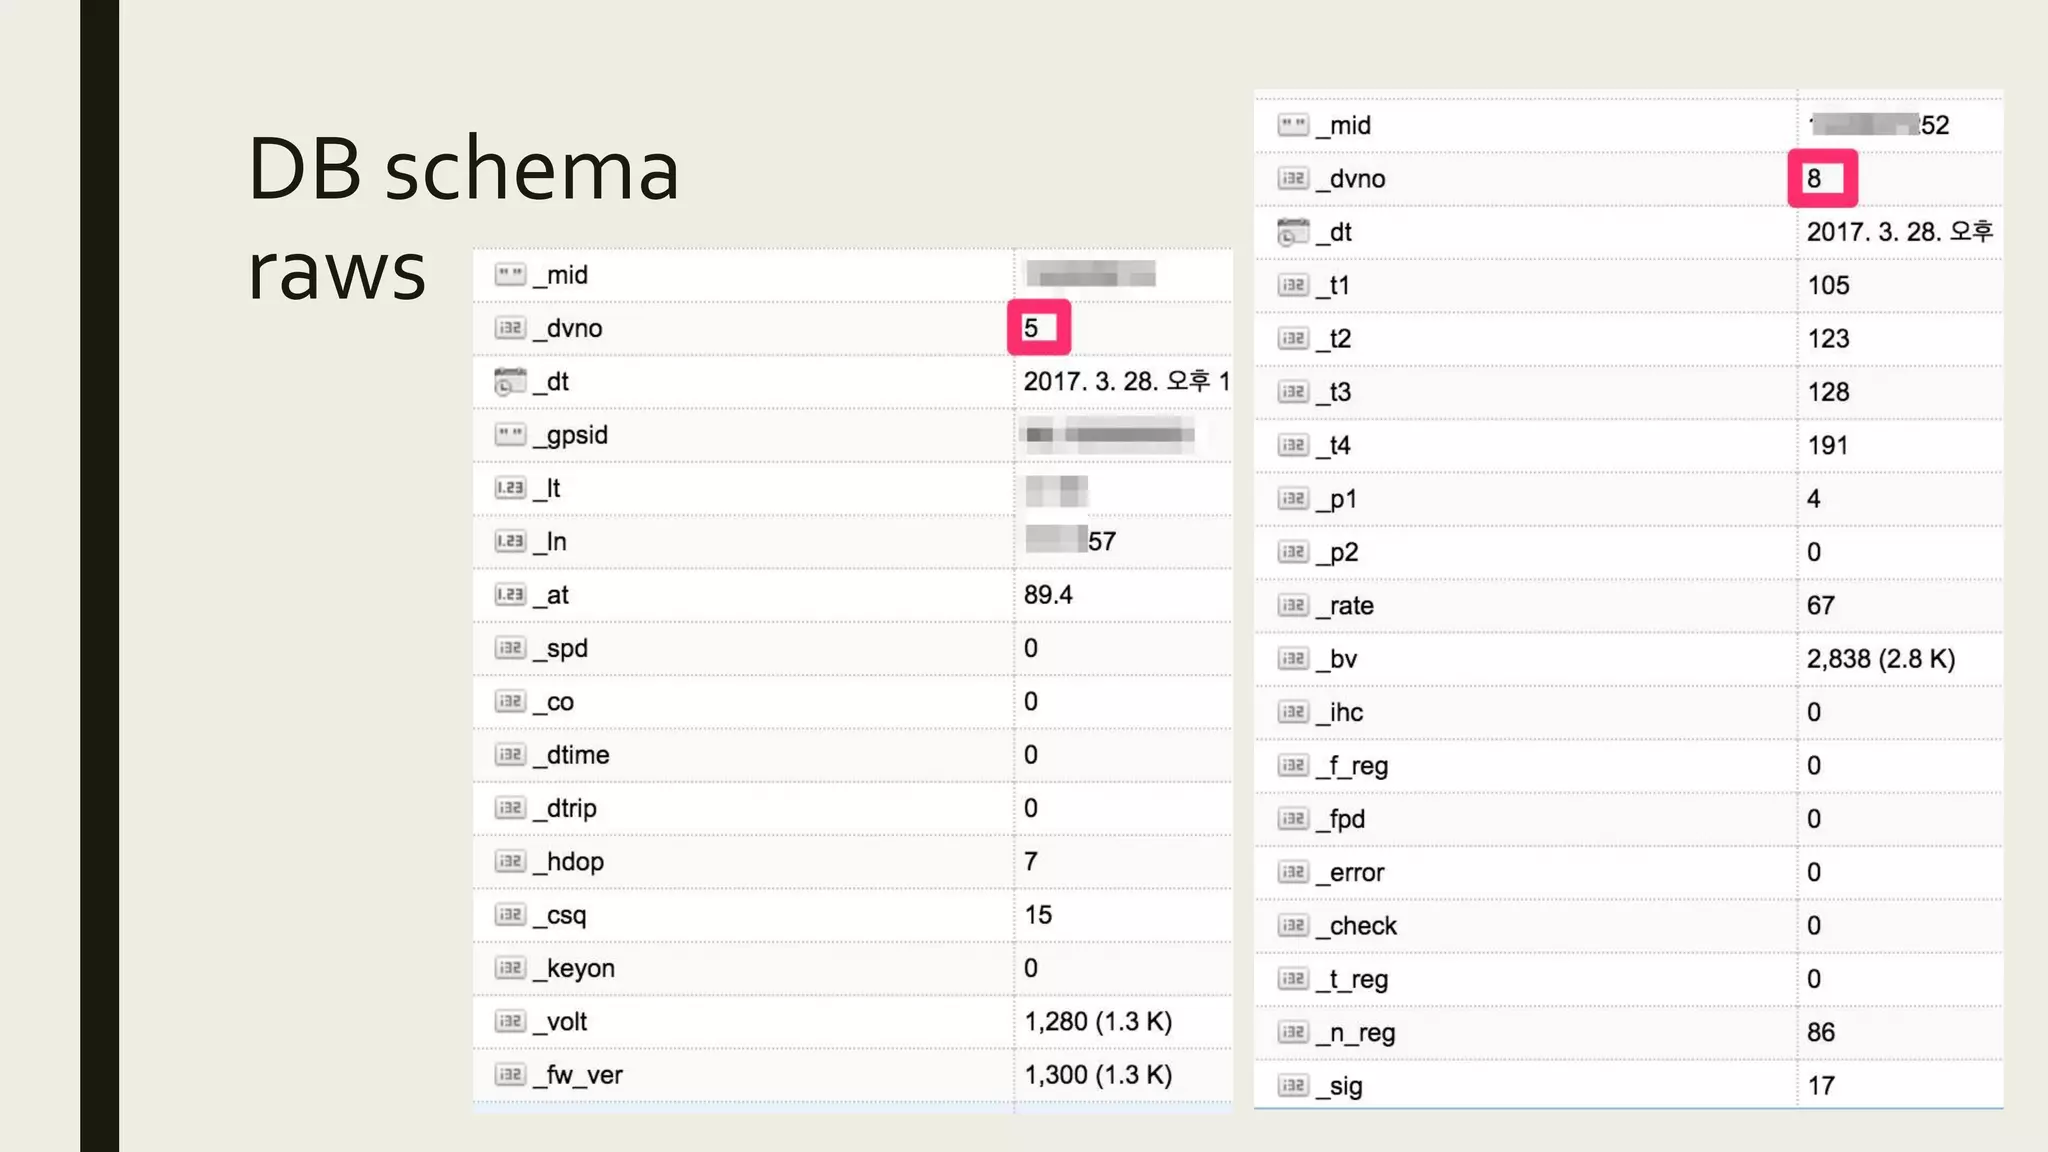Click the _t4 value 191
Image resolution: width=2048 pixels, height=1152 pixels.
coord(1828,445)
